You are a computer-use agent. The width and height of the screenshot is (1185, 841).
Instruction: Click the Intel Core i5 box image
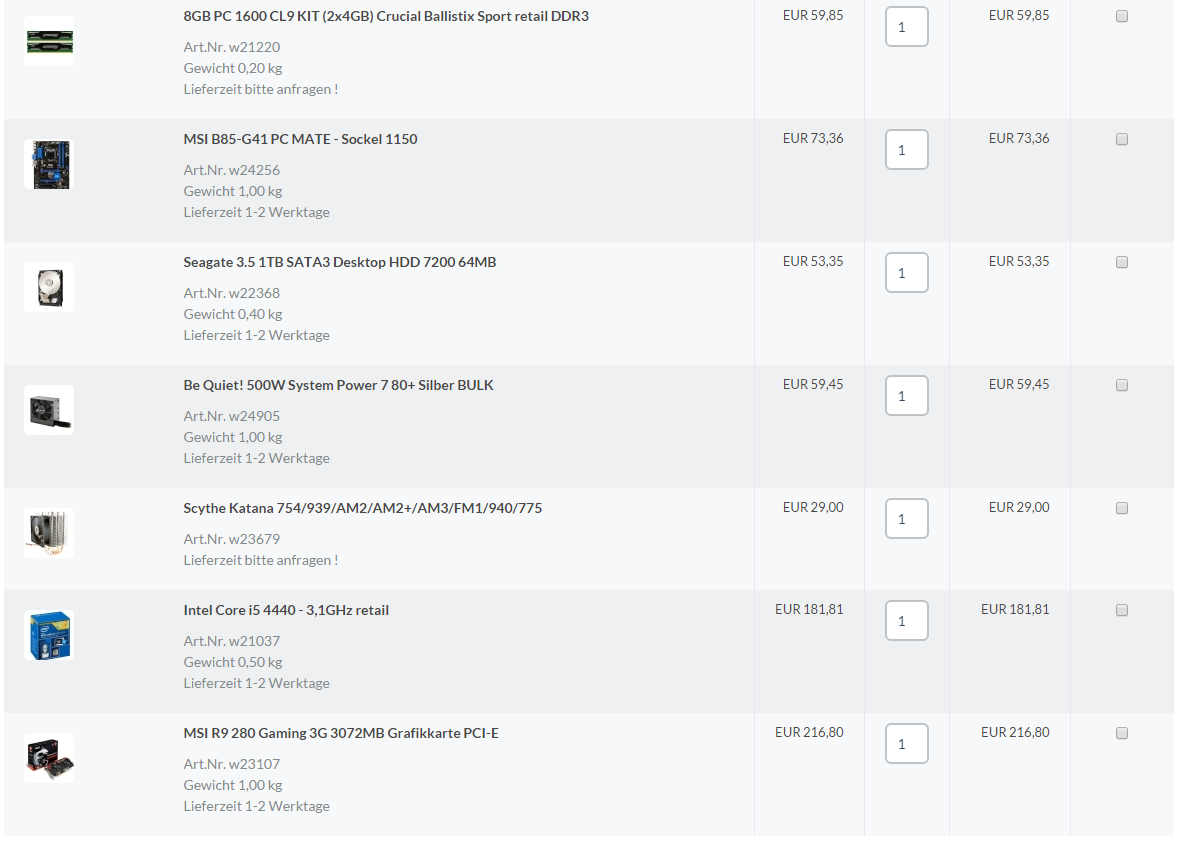point(49,635)
